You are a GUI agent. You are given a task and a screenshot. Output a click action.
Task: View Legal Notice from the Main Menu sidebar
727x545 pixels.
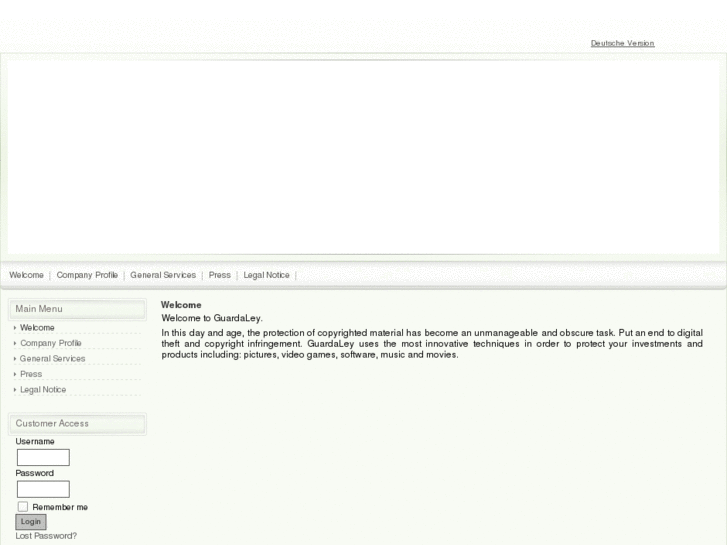point(43,390)
